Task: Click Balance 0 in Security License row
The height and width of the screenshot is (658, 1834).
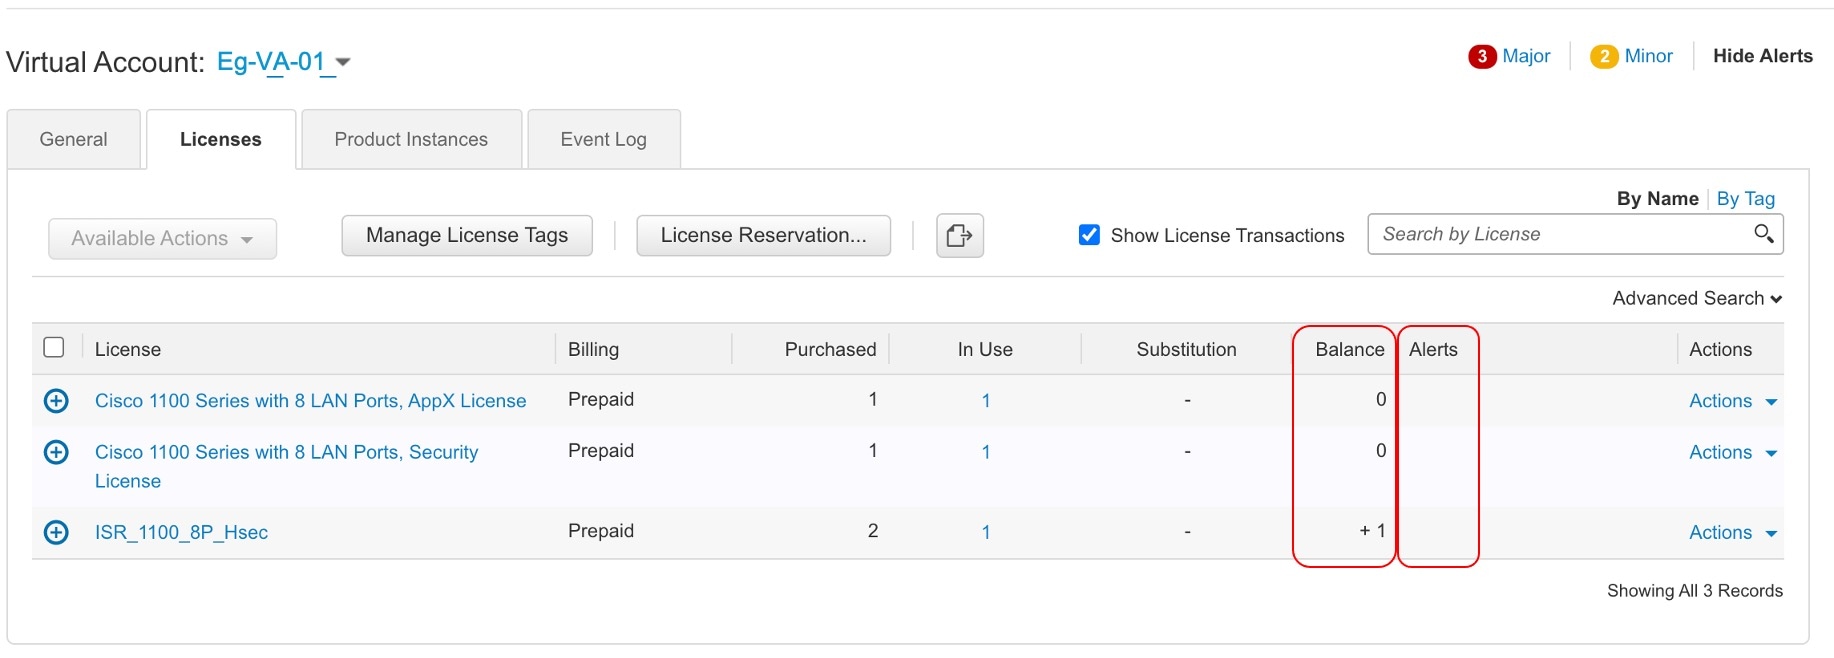Action: pyautogui.click(x=1381, y=451)
